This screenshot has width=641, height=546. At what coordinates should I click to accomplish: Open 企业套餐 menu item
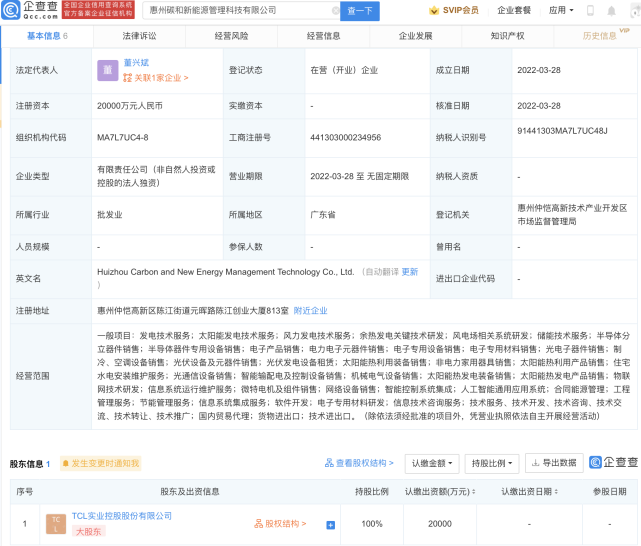coord(514,11)
